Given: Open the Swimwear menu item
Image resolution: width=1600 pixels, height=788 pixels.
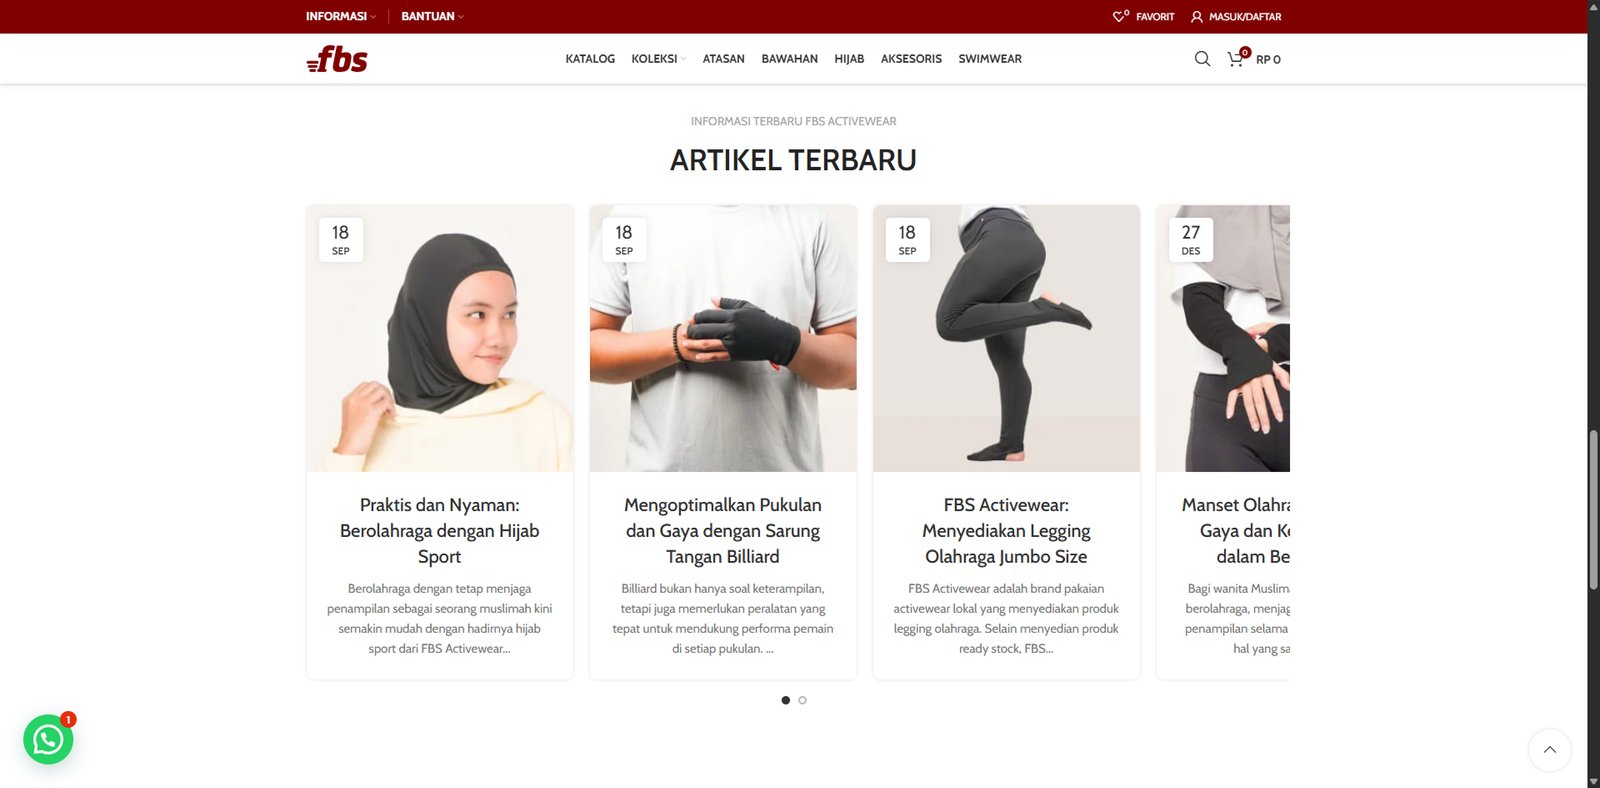Looking at the screenshot, I should point(990,59).
